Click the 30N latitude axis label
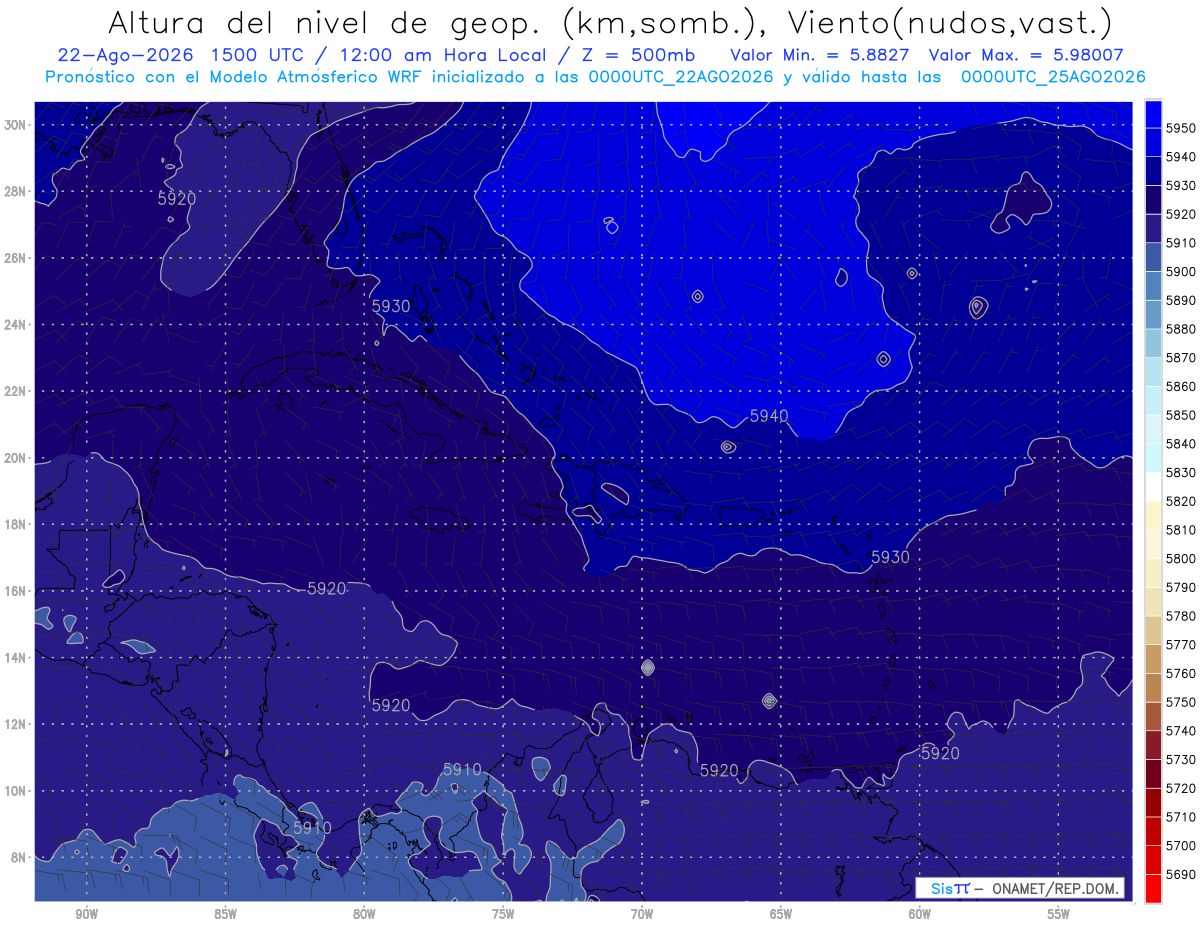1200x927 pixels. 15,125
